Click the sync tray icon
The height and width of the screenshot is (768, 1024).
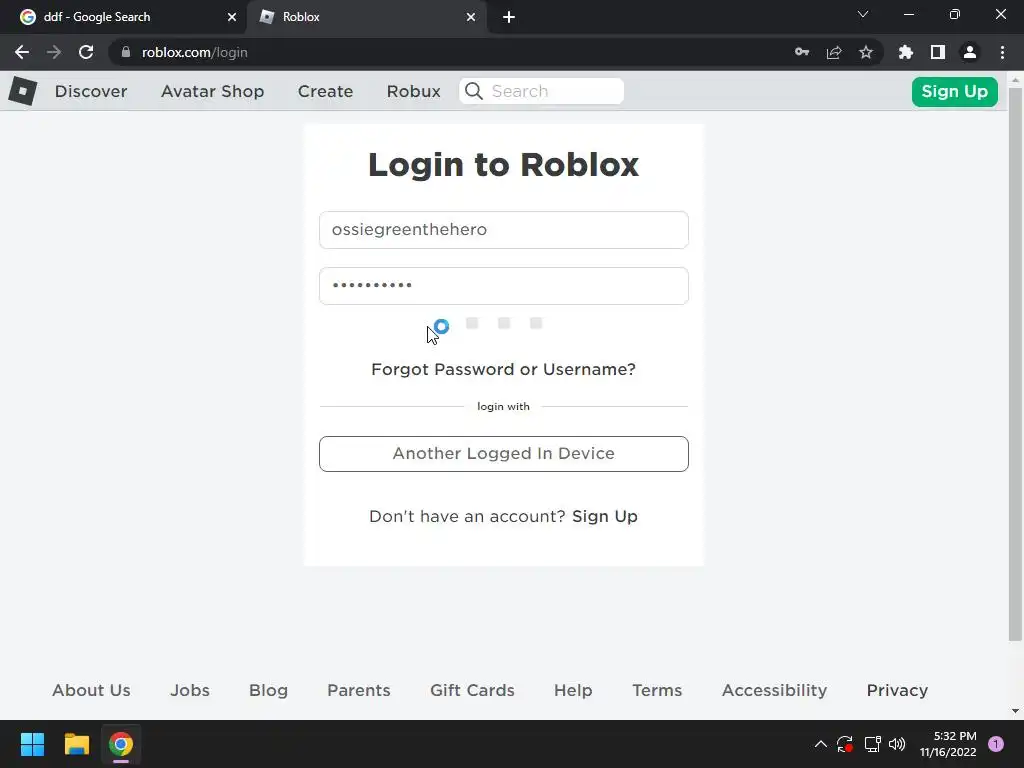845,744
